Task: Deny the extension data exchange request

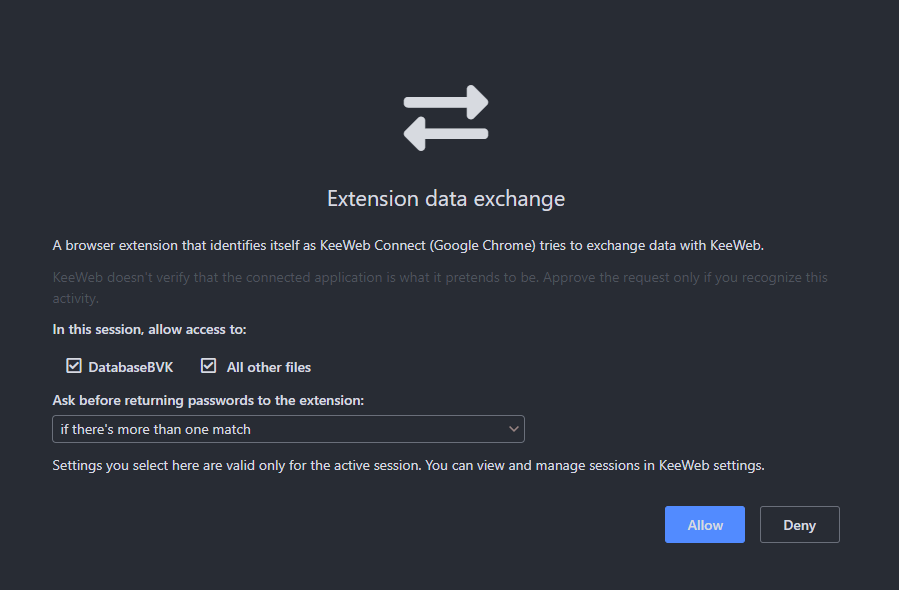Action: 799,524
